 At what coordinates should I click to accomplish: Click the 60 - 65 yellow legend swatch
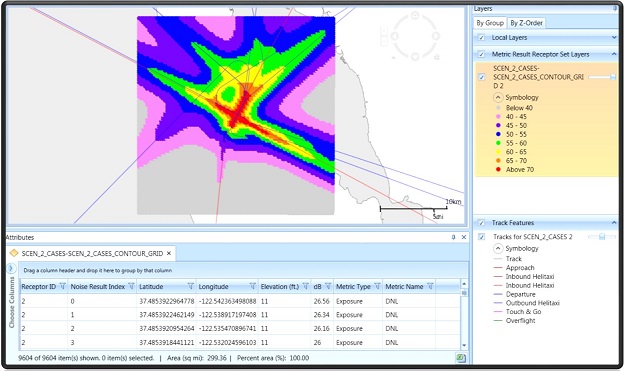(x=498, y=152)
